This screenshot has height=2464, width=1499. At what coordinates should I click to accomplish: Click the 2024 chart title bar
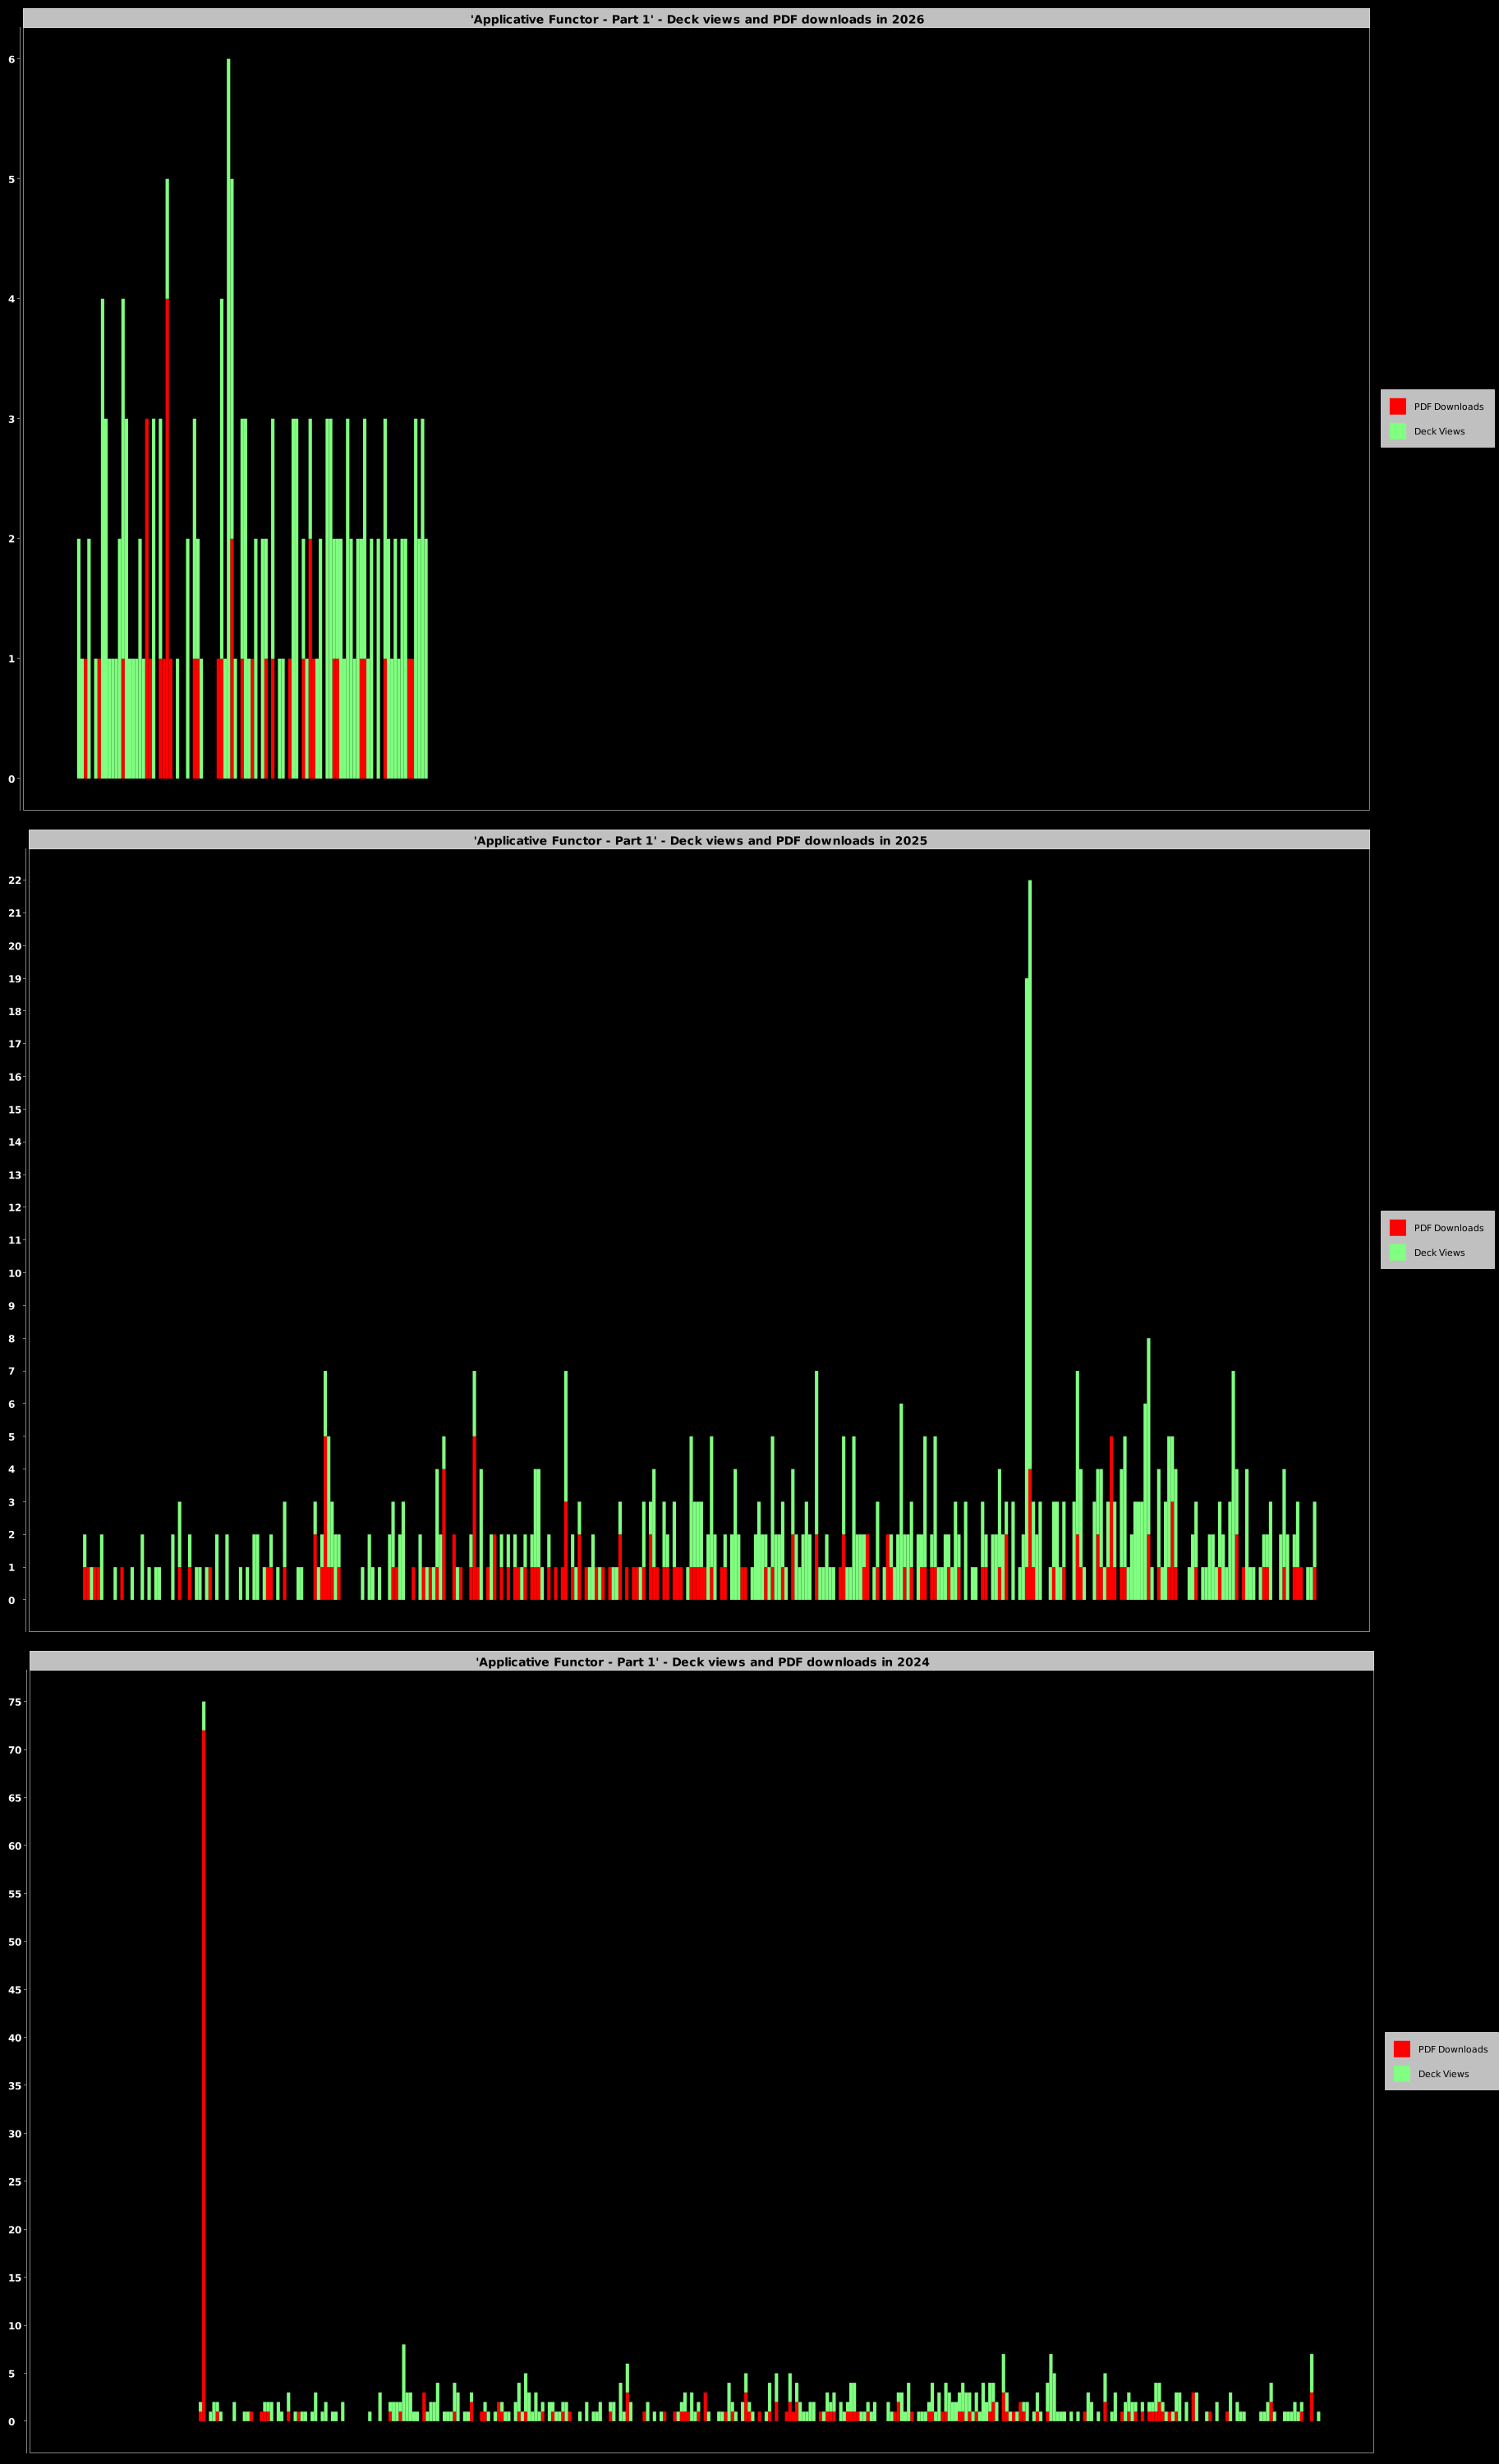pos(701,1661)
